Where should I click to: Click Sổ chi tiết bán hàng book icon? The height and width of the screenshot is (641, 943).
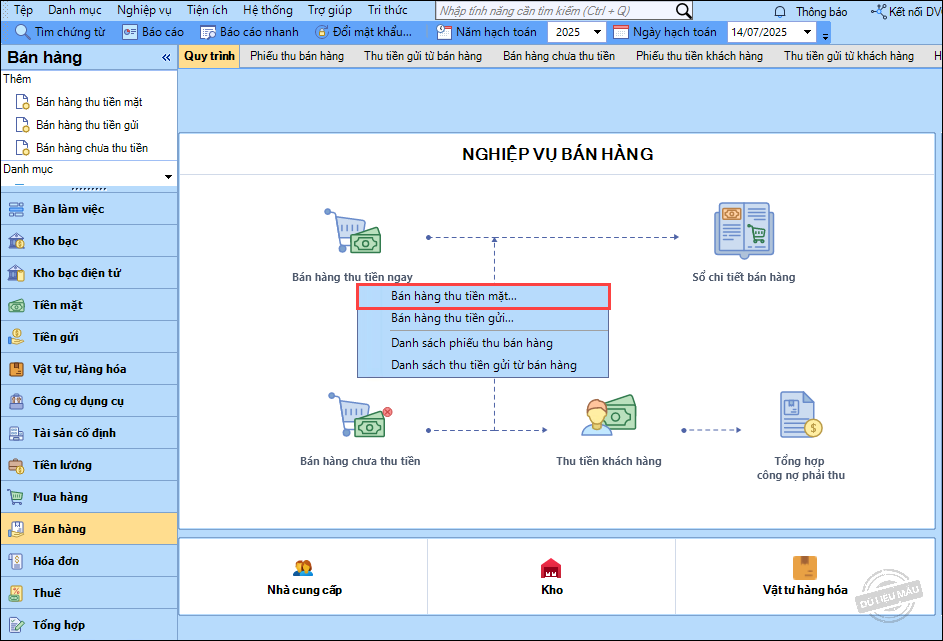tap(744, 231)
